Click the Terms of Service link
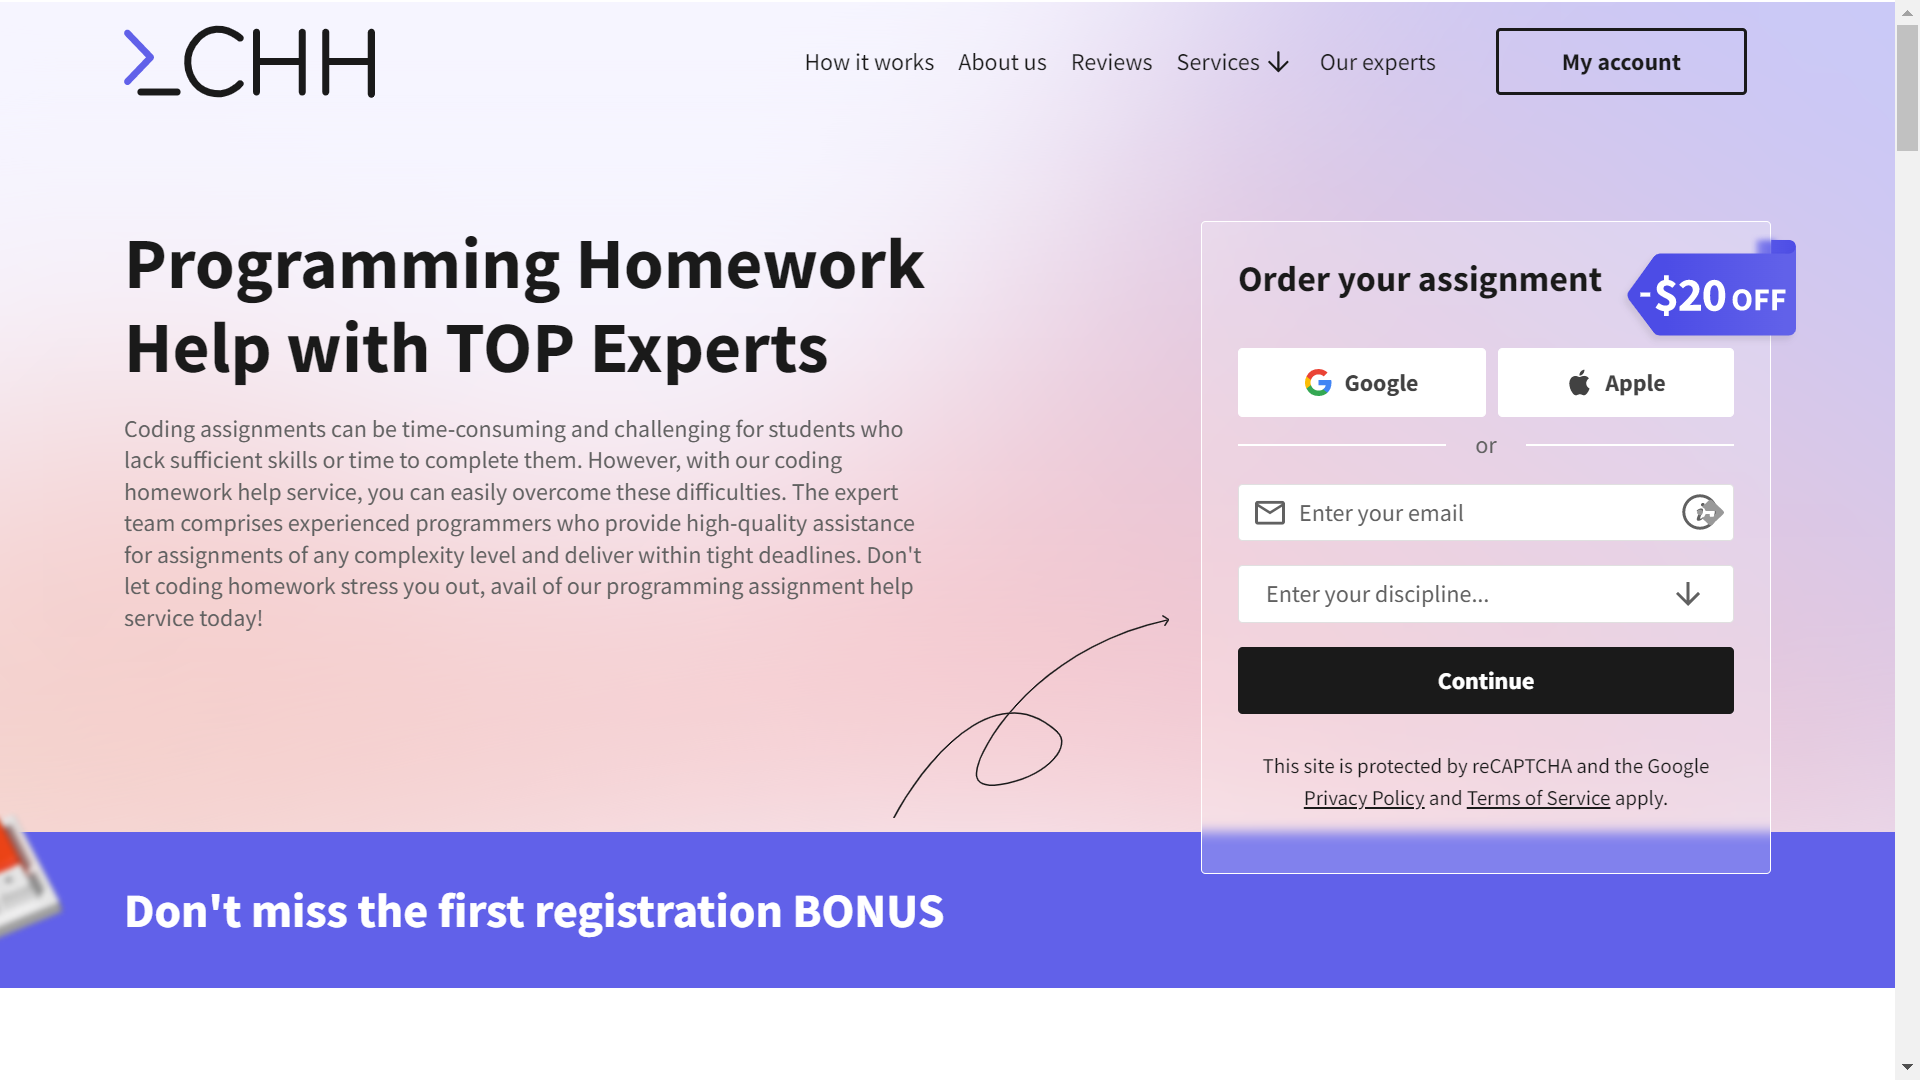Screen dimensions: 1920x1080 pyautogui.click(x=1538, y=796)
